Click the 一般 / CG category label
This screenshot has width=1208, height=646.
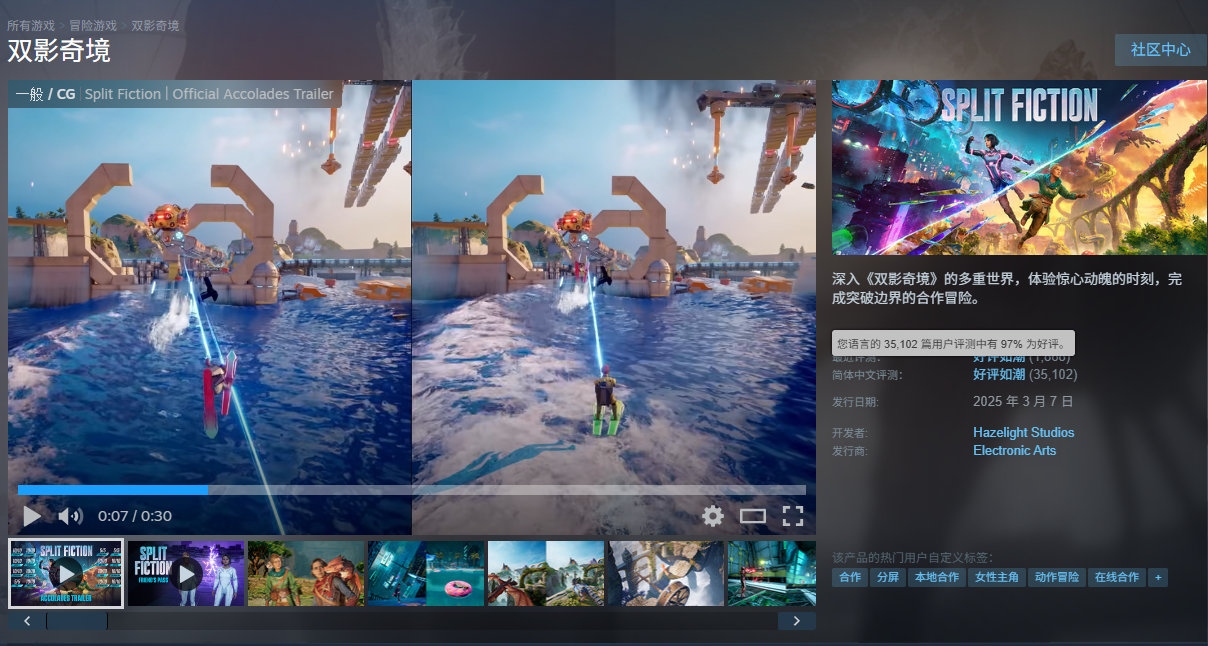pos(45,94)
